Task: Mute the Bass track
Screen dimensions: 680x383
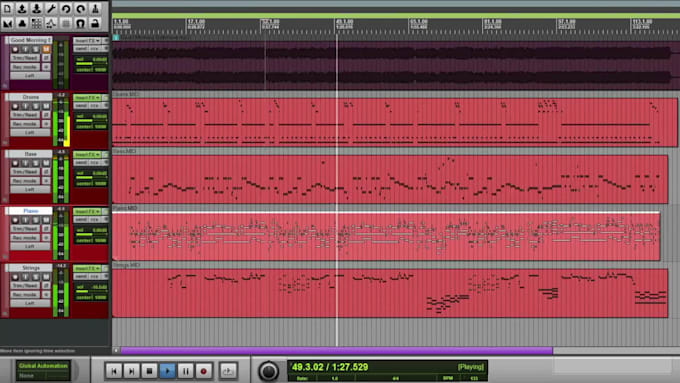Action: [46, 163]
